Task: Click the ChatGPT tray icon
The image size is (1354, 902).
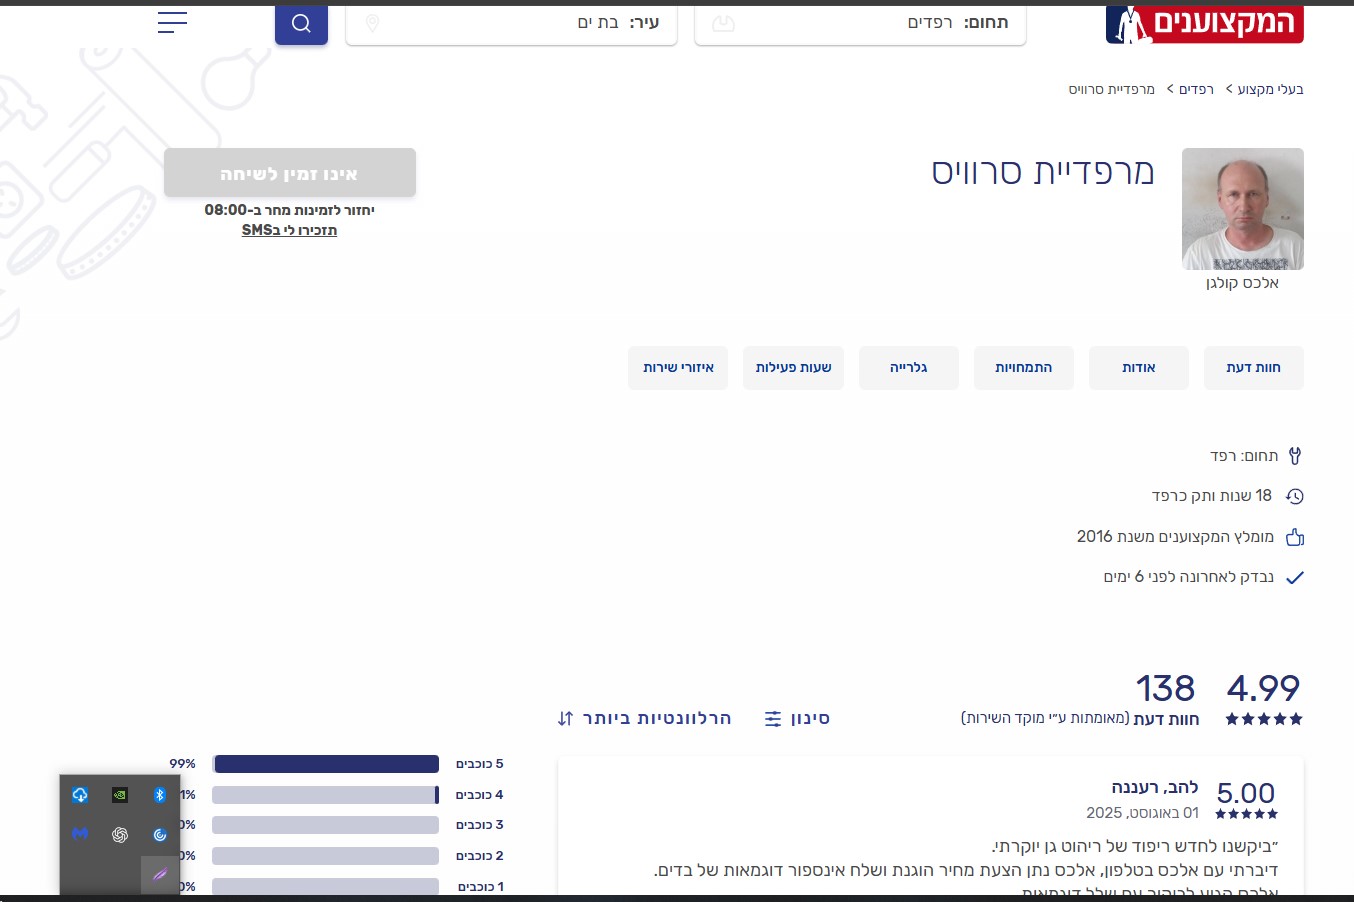Action: coord(120,834)
